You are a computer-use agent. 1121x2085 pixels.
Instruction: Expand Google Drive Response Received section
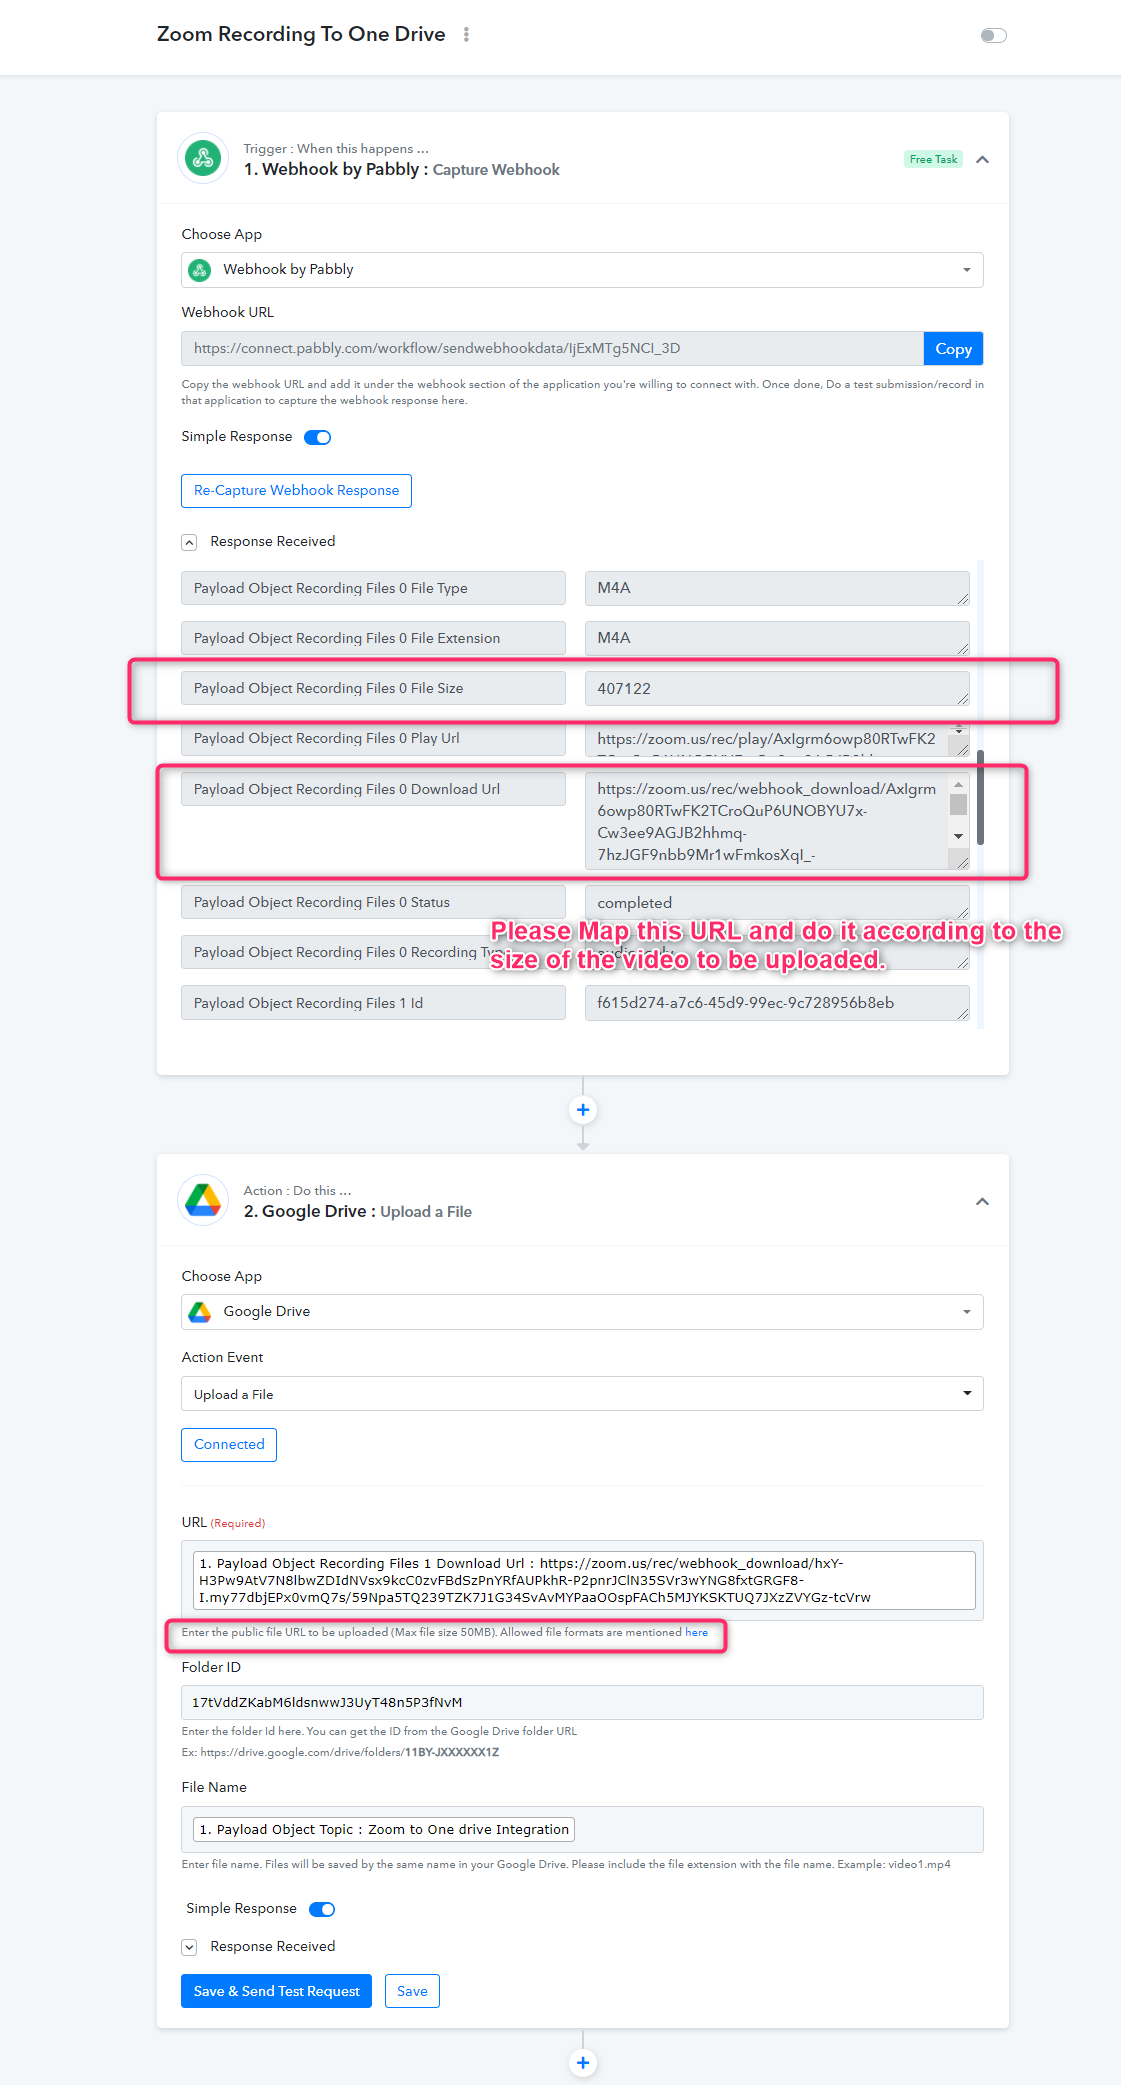pyautogui.click(x=189, y=1947)
